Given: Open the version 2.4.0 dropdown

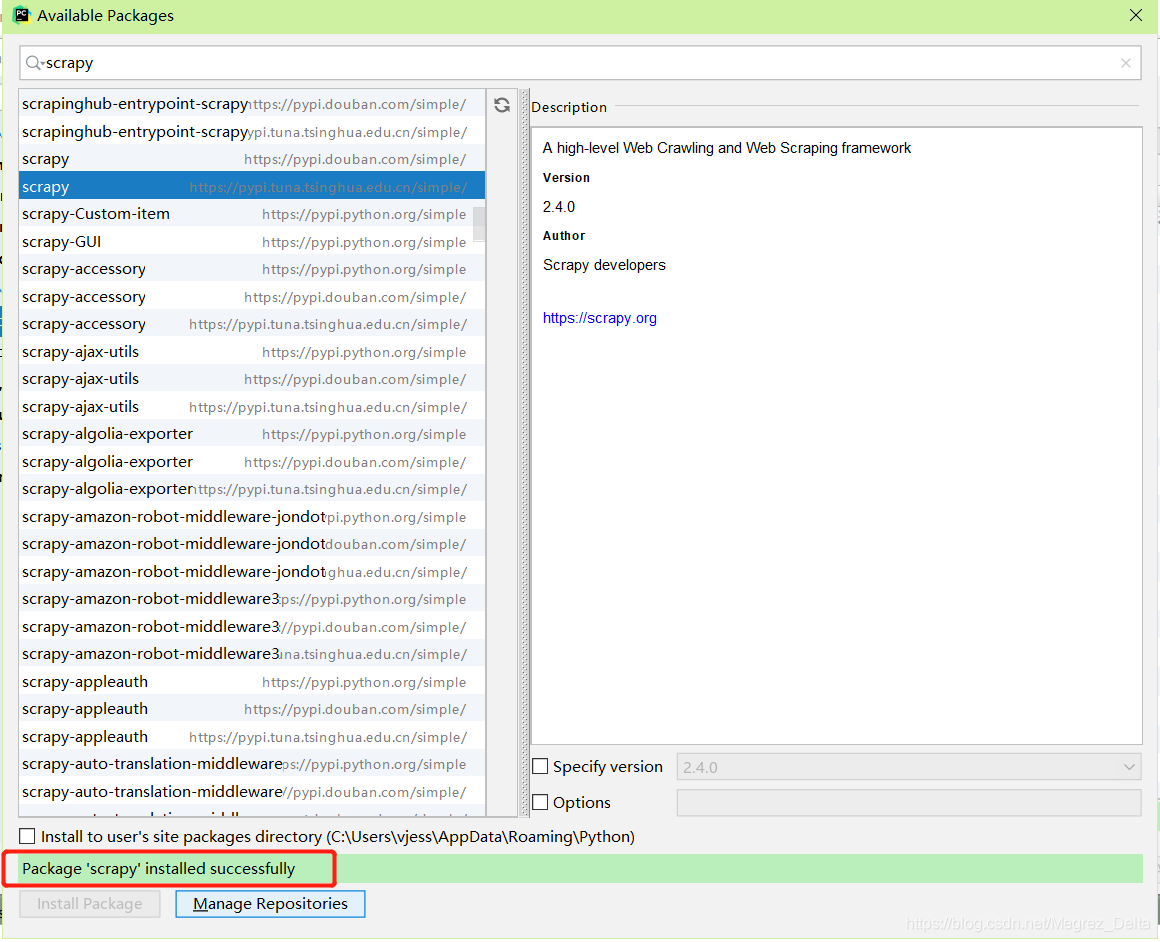Looking at the screenshot, I should click(908, 767).
